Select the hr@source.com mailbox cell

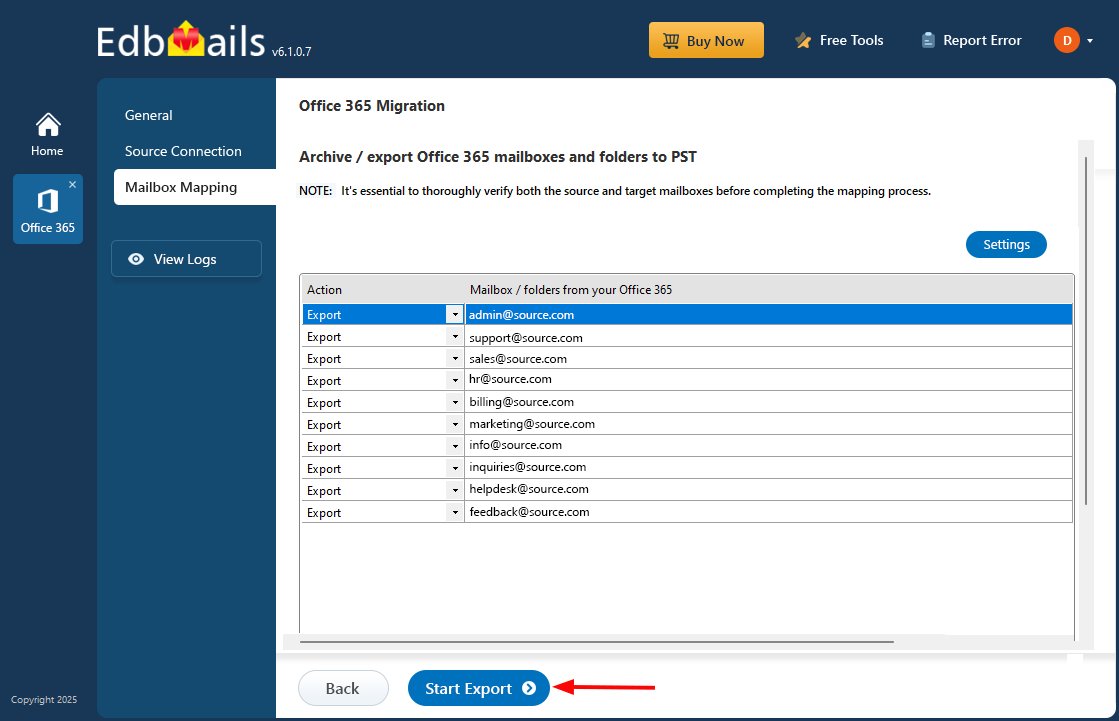coord(769,380)
